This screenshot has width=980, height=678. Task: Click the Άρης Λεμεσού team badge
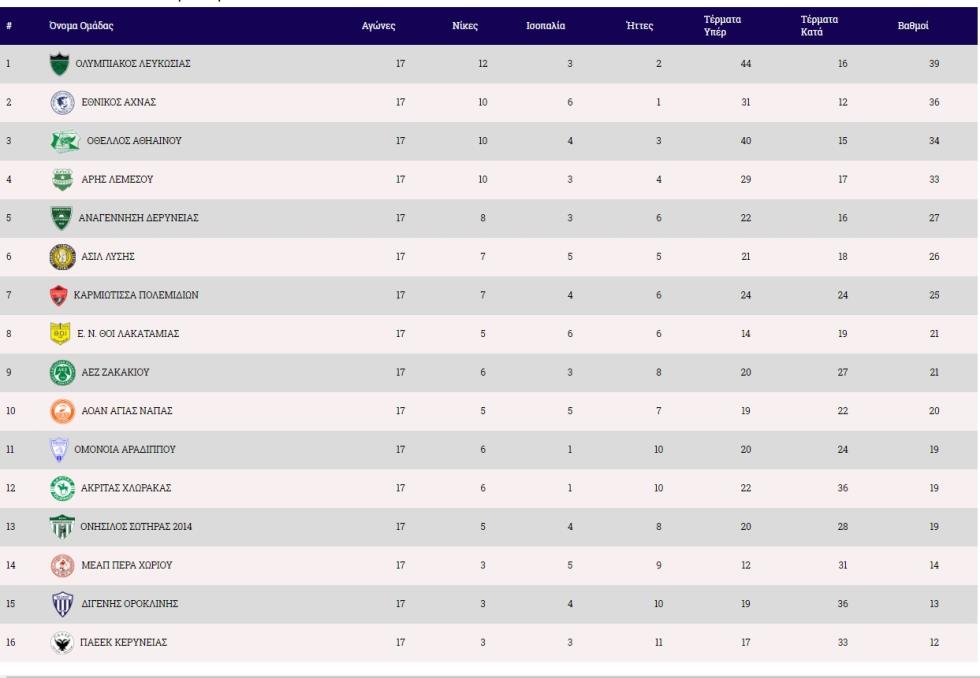tap(62, 180)
